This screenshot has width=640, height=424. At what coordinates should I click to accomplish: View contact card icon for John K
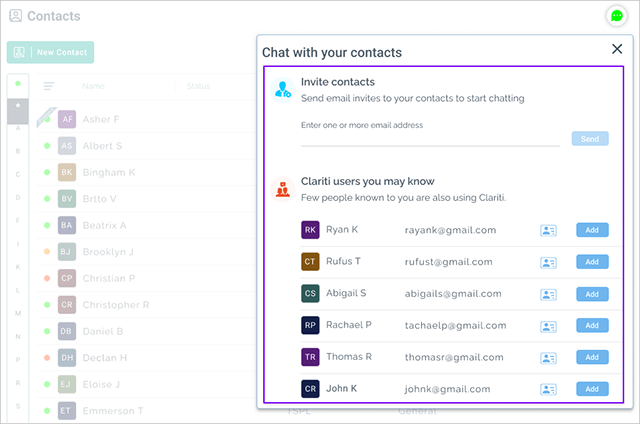click(x=548, y=389)
